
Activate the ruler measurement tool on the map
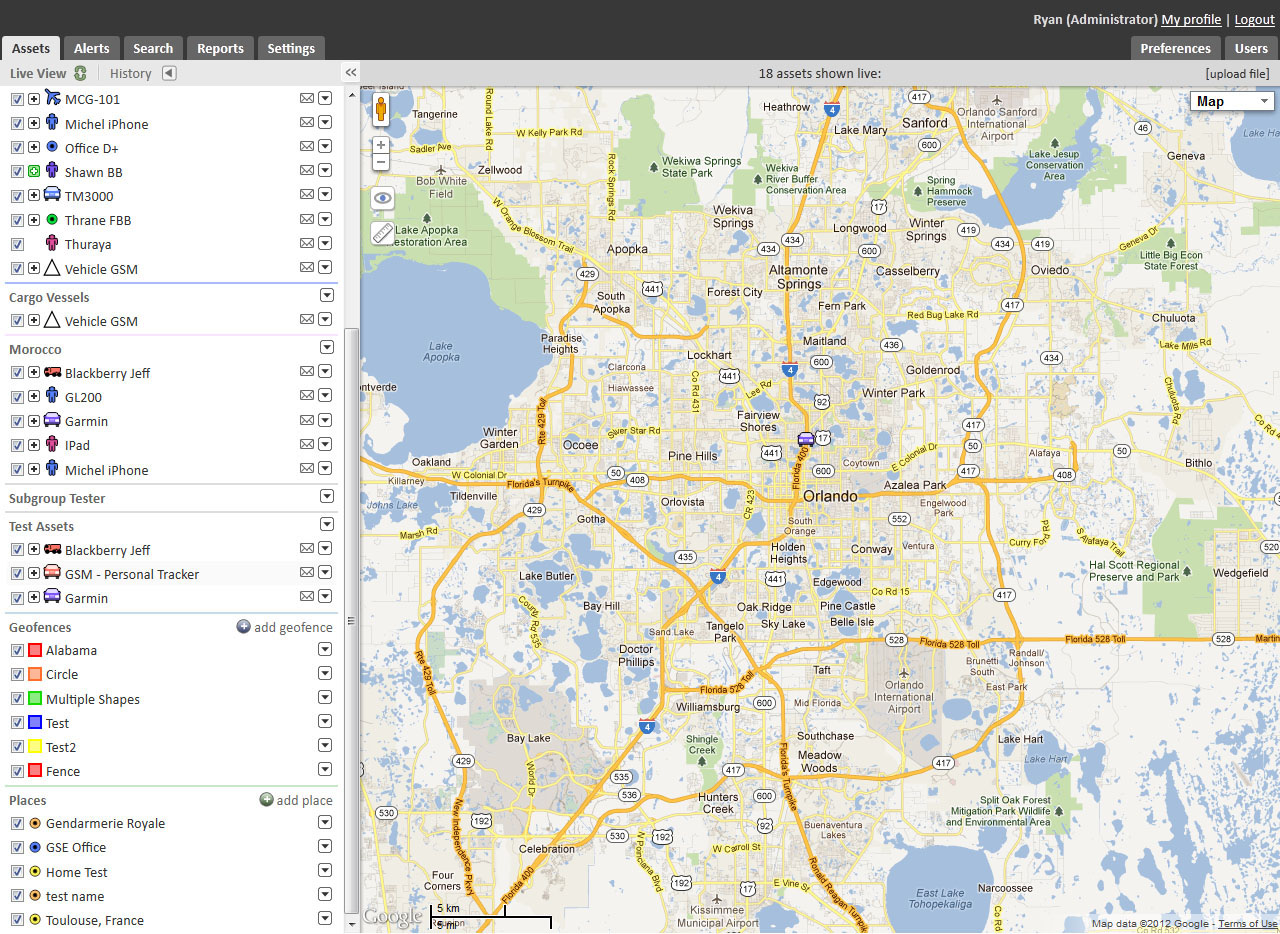[x=381, y=234]
